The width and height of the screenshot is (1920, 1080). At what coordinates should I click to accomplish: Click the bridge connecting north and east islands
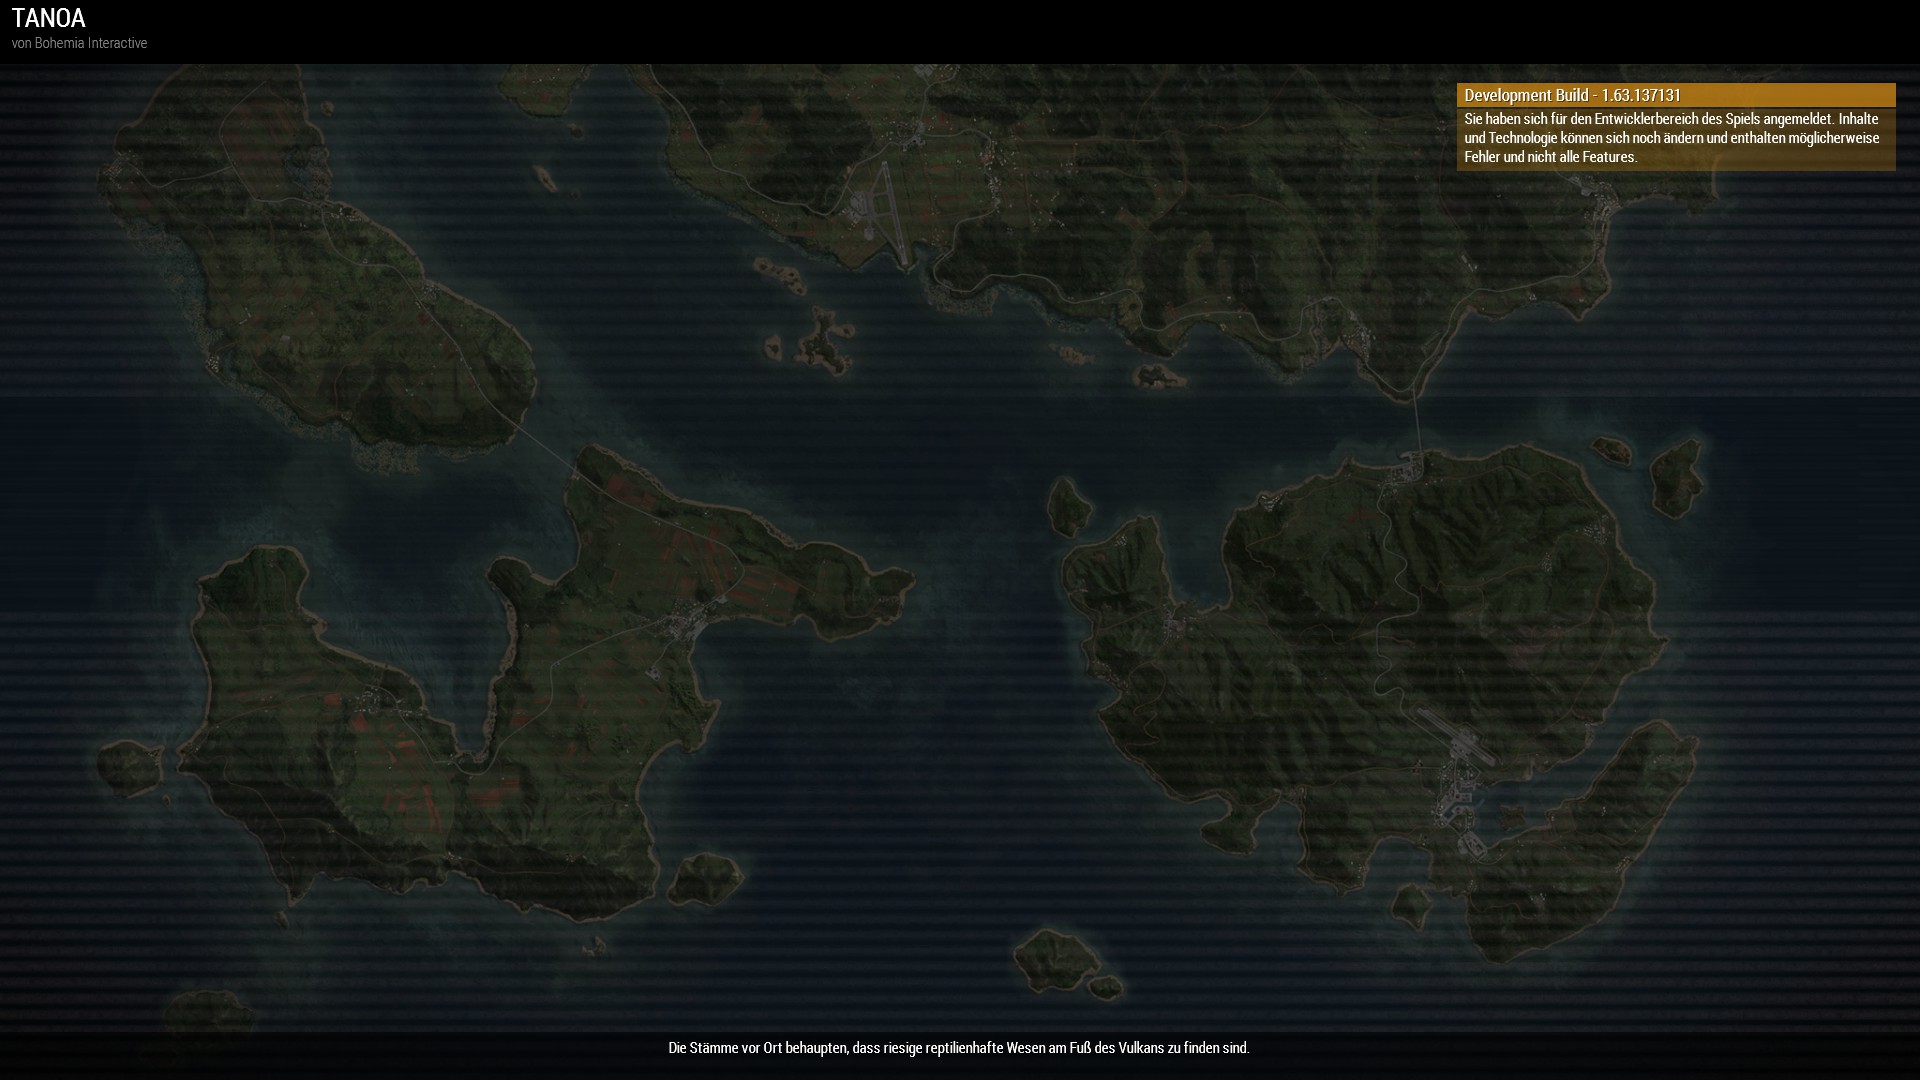1418,427
